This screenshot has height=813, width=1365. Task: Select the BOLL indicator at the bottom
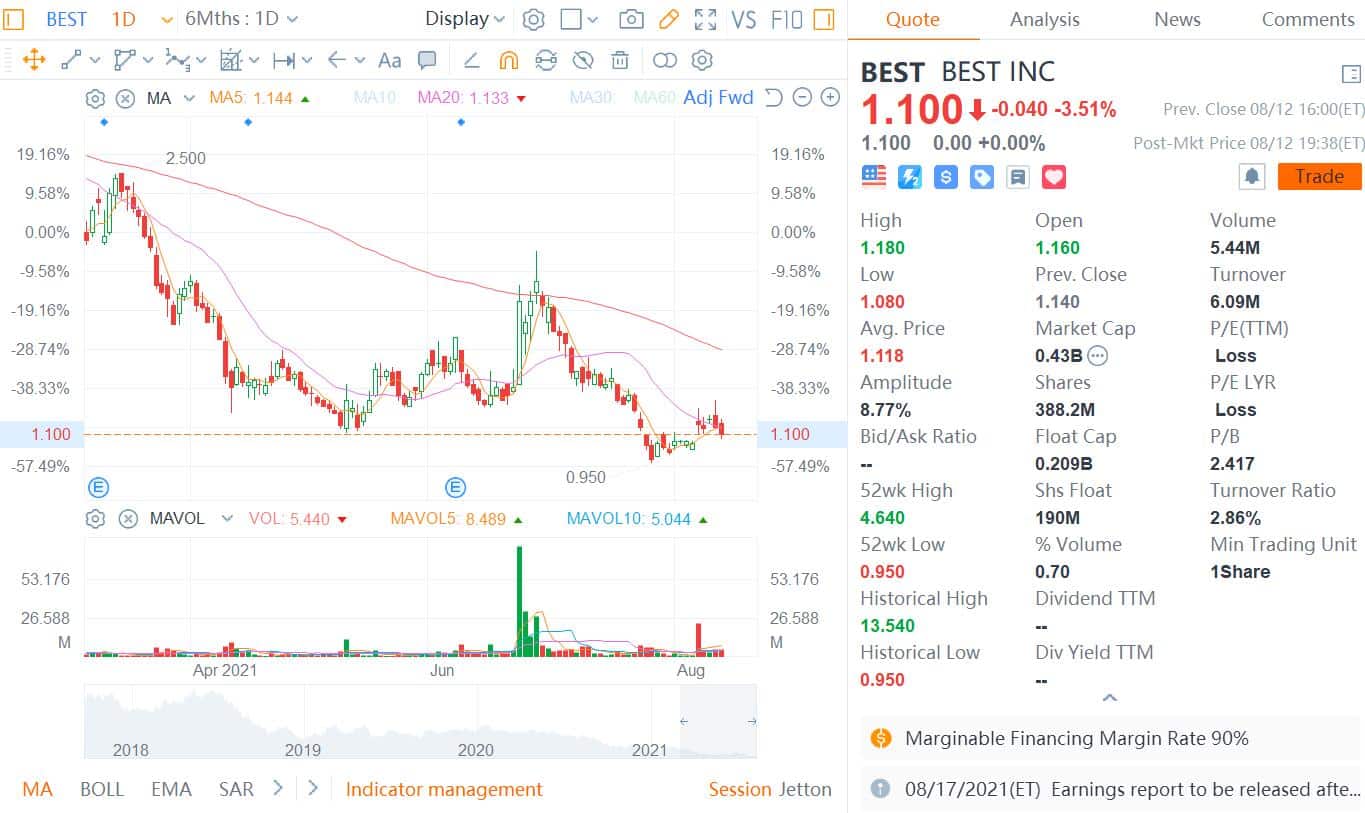tap(102, 789)
